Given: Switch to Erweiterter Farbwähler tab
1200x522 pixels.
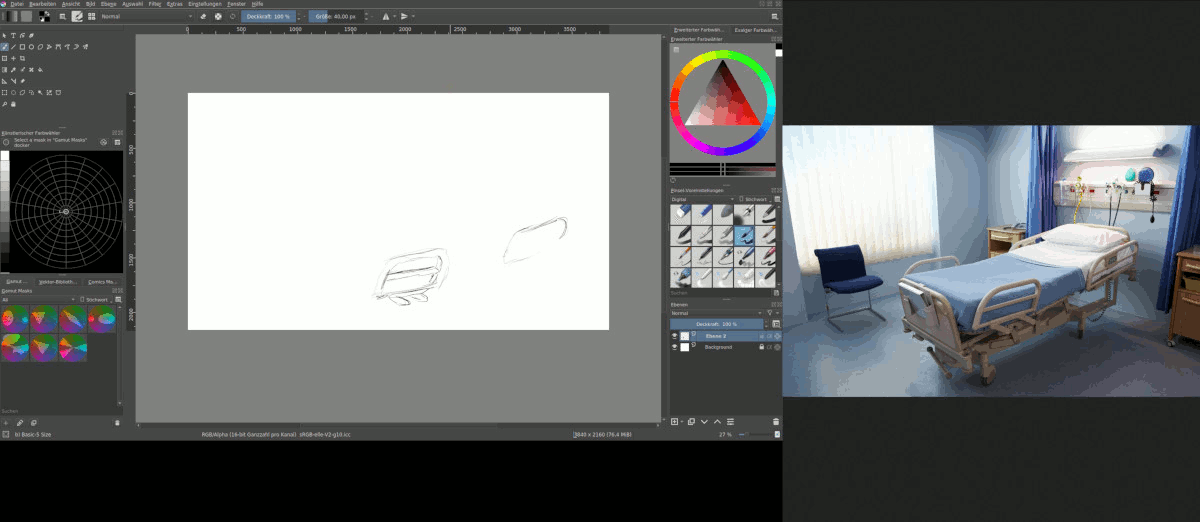Looking at the screenshot, I should [x=698, y=31].
